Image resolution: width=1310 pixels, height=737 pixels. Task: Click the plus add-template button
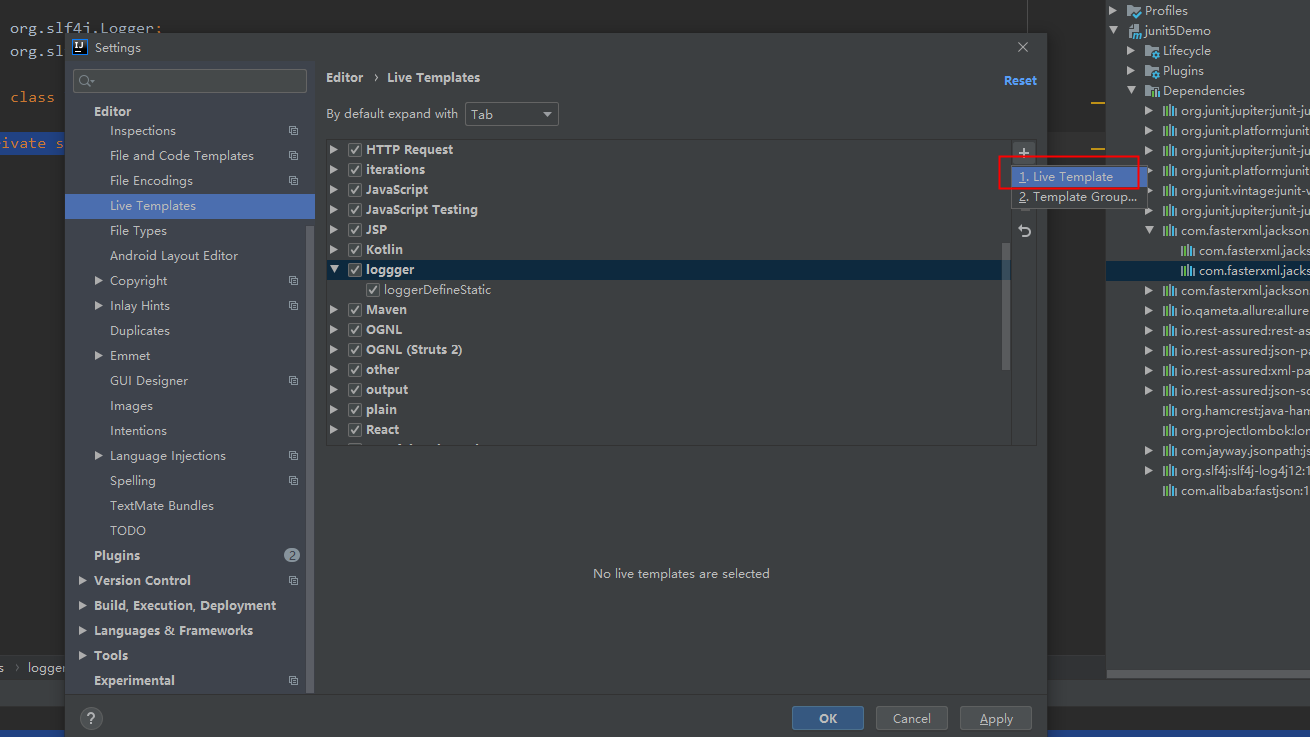tap(1024, 152)
